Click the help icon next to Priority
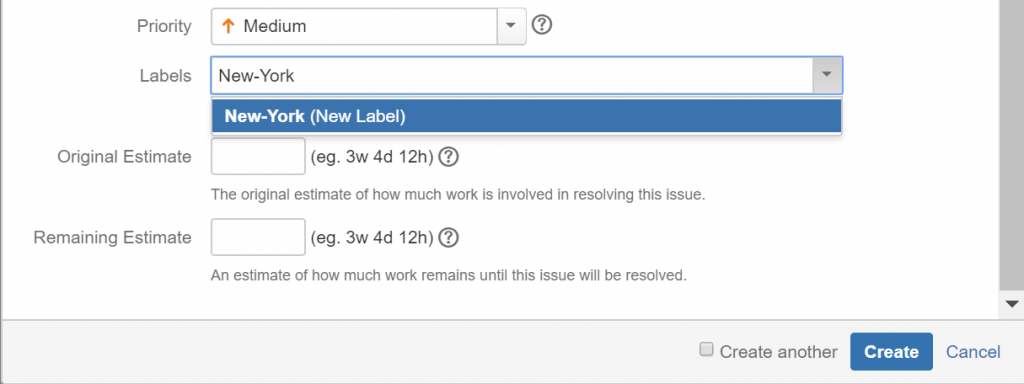Image resolution: width=1024 pixels, height=384 pixels. tap(542, 25)
